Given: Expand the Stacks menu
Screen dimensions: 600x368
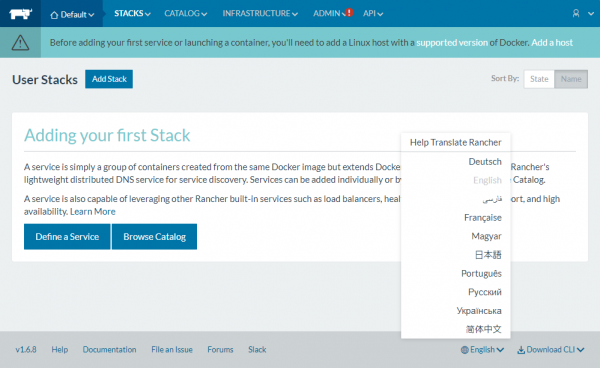Looking at the screenshot, I should pyautogui.click(x=132, y=13).
